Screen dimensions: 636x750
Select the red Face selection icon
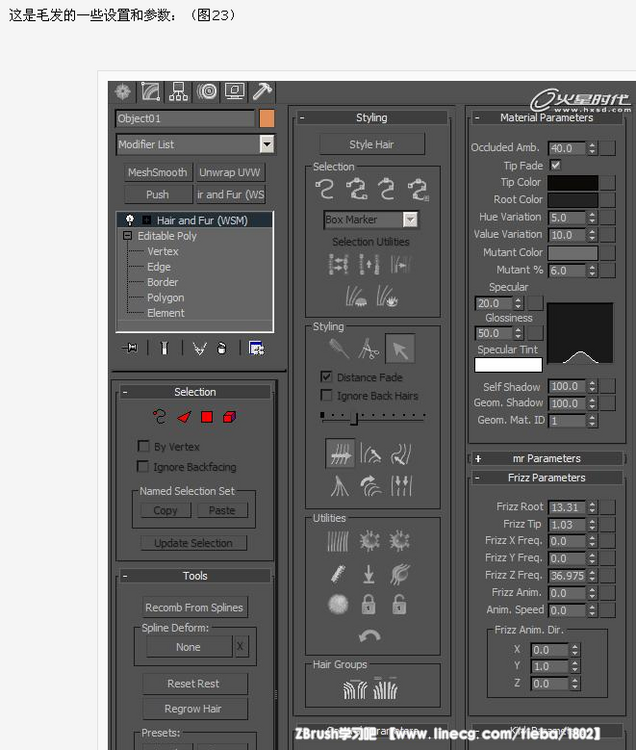184,417
